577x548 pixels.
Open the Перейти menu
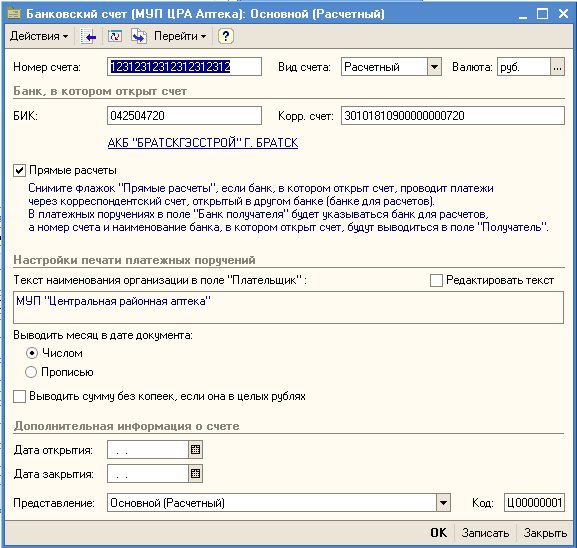[180, 36]
